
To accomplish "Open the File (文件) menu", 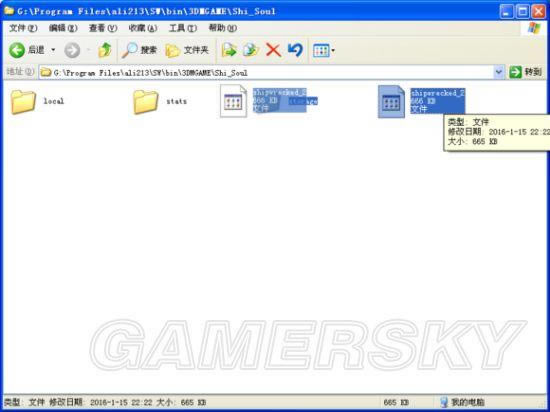I will 23,28.
